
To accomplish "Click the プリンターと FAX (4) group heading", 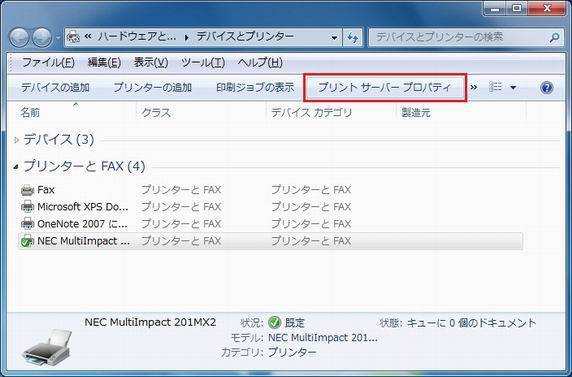I will click(84, 167).
